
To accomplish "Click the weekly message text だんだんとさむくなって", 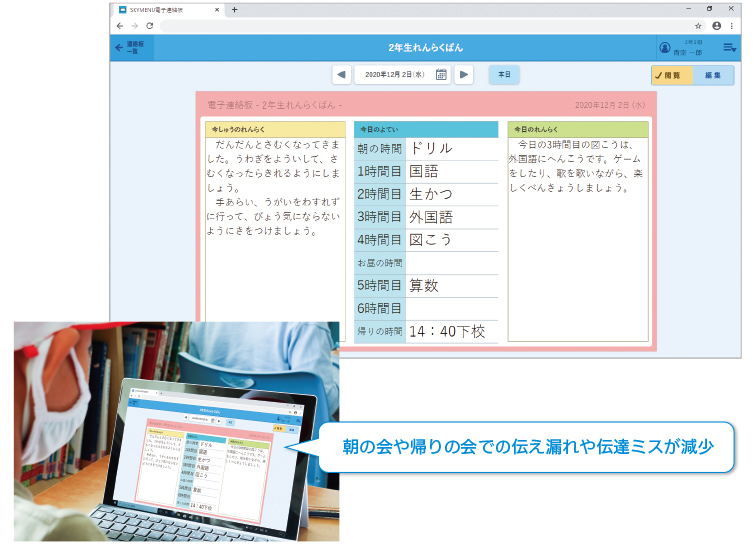I will point(274,188).
